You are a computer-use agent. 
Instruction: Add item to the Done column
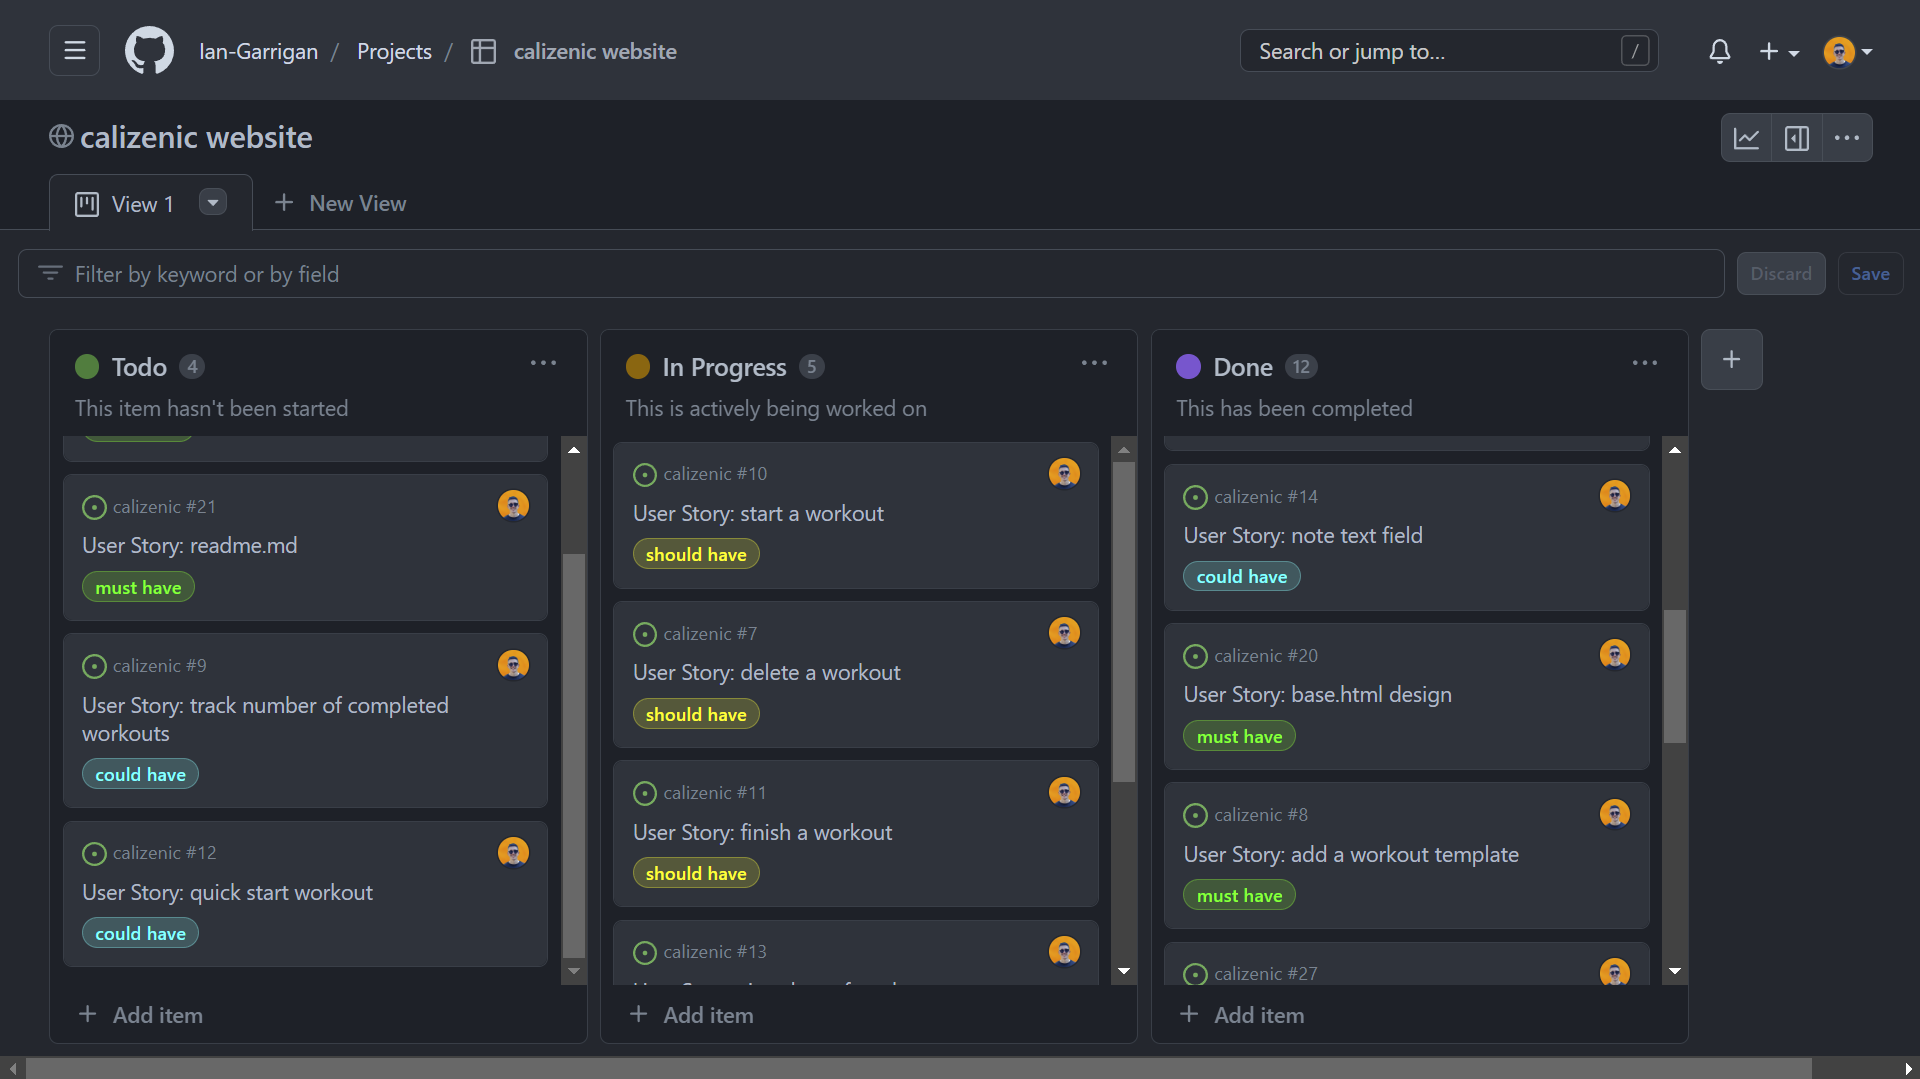tap(1242, 1015)
